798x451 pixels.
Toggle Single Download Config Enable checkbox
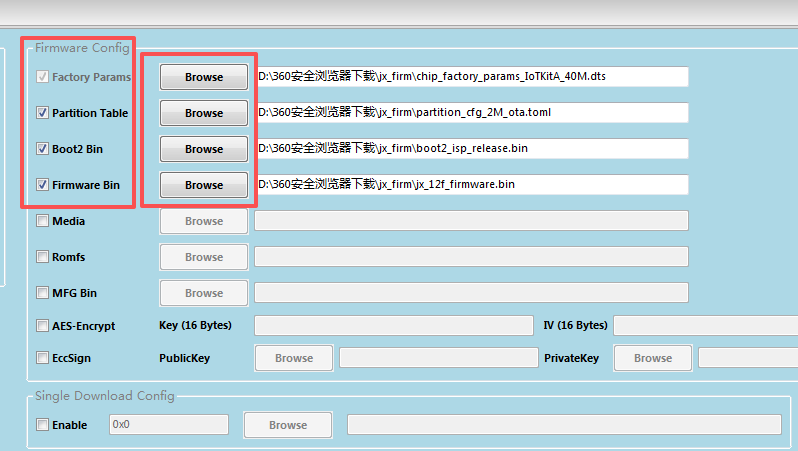(x=42, y=425)
